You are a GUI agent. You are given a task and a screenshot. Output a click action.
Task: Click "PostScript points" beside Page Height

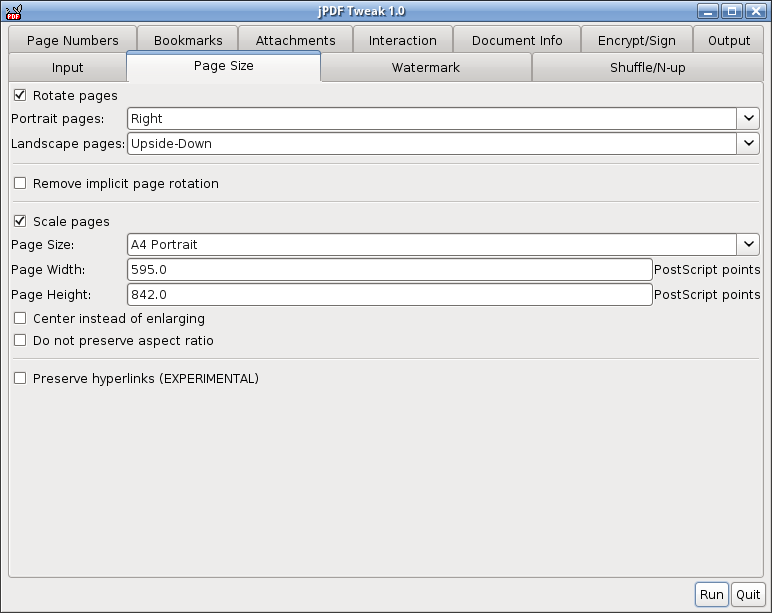pos(707,294)
